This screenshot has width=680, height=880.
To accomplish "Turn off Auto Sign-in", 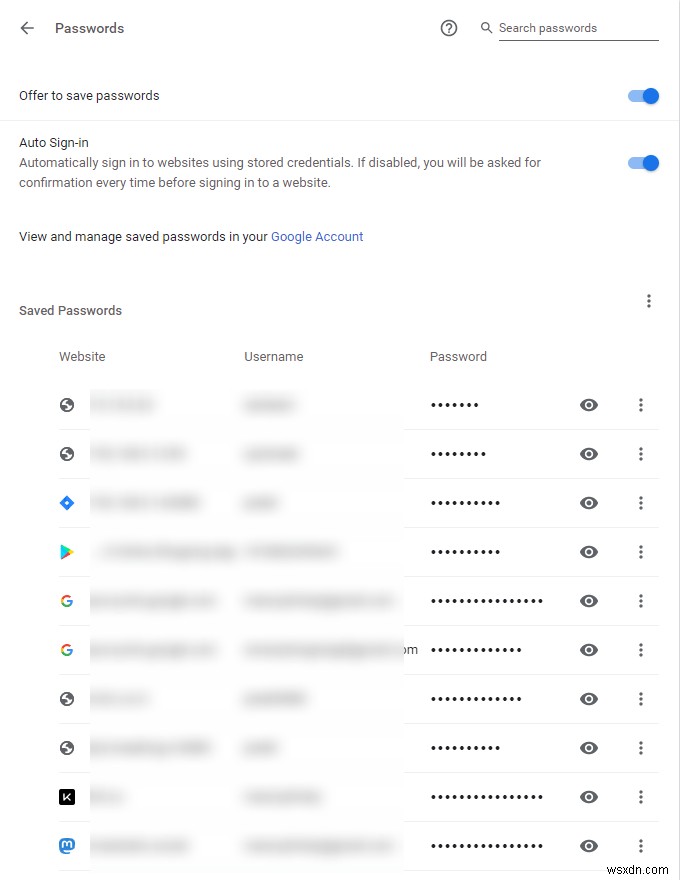I will [643, 163].
